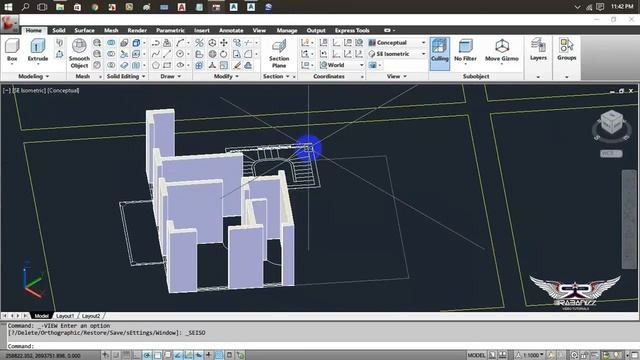Select the Rectangle draw tool

pyautogui.click(x=167, y=65)
